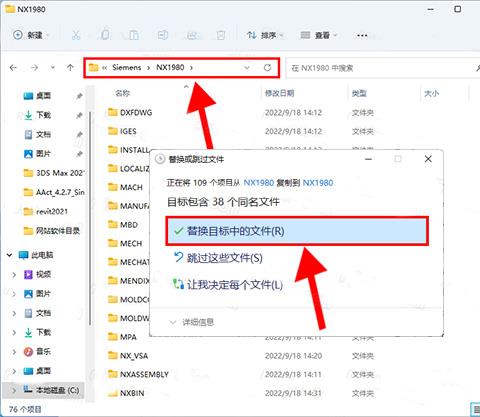Open the View (查看) dropdown
The image size is (480, 417).
coord(319,35)
